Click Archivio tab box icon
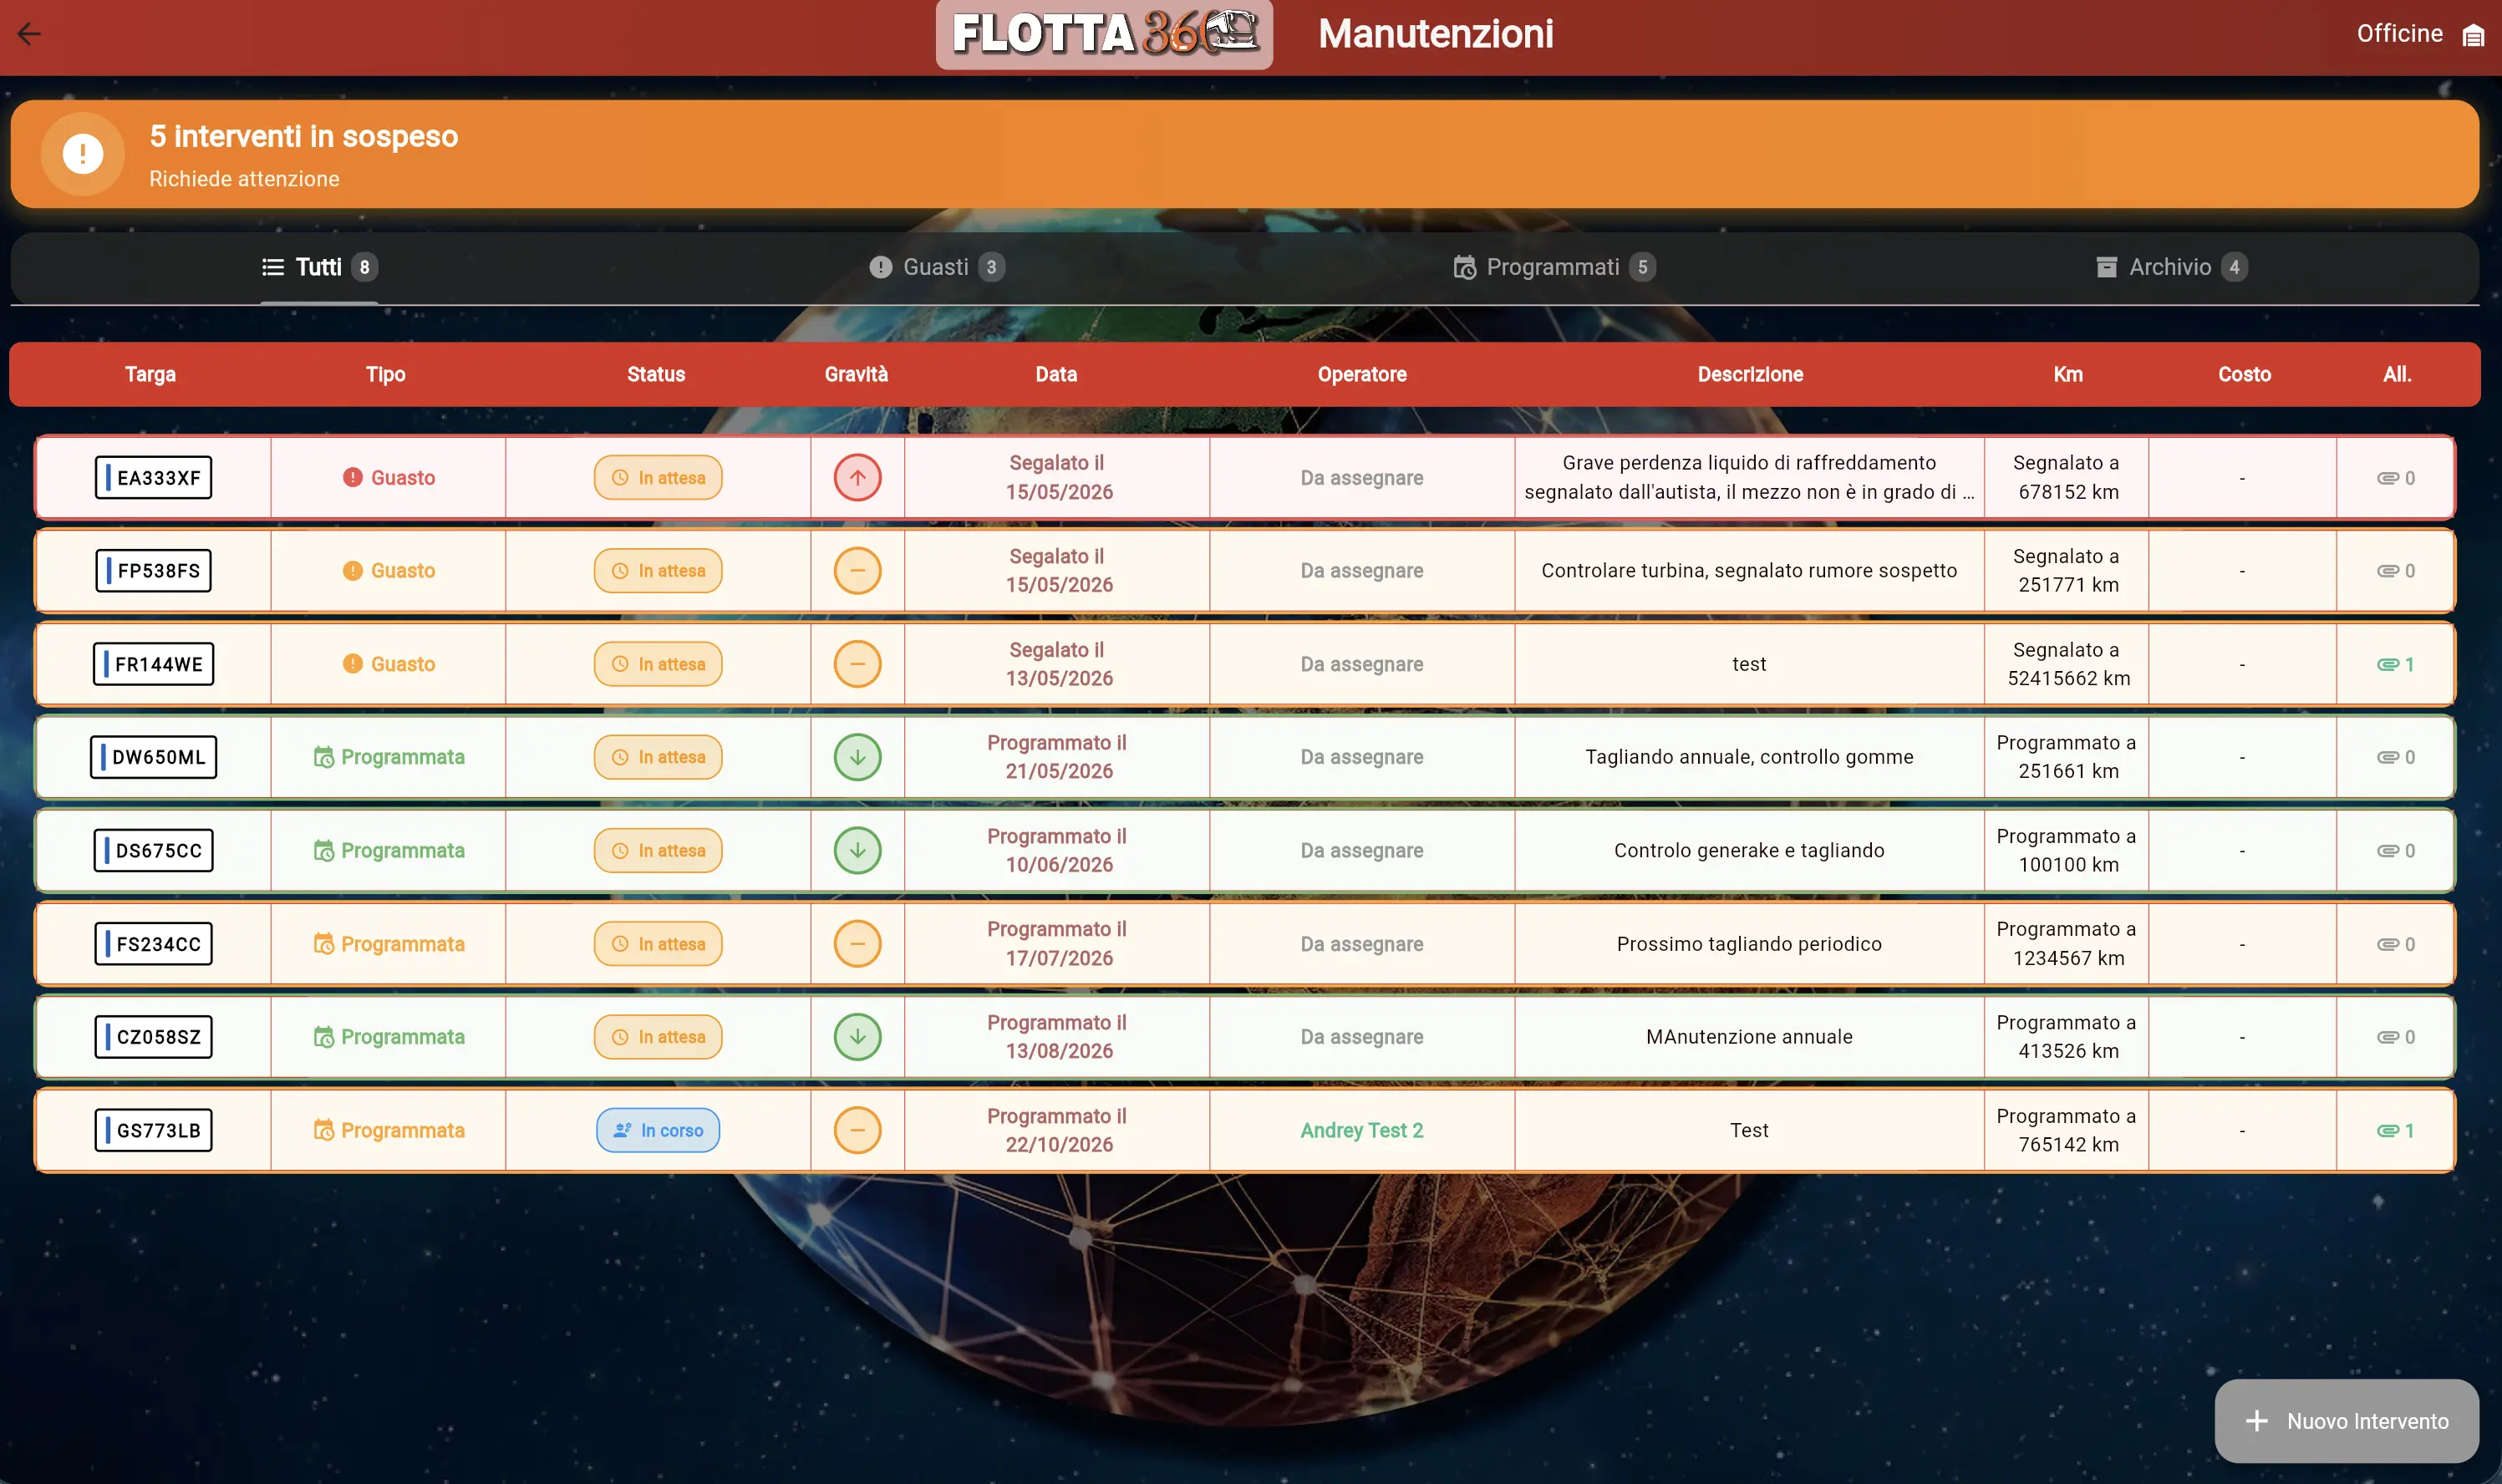 point(2106,267)
